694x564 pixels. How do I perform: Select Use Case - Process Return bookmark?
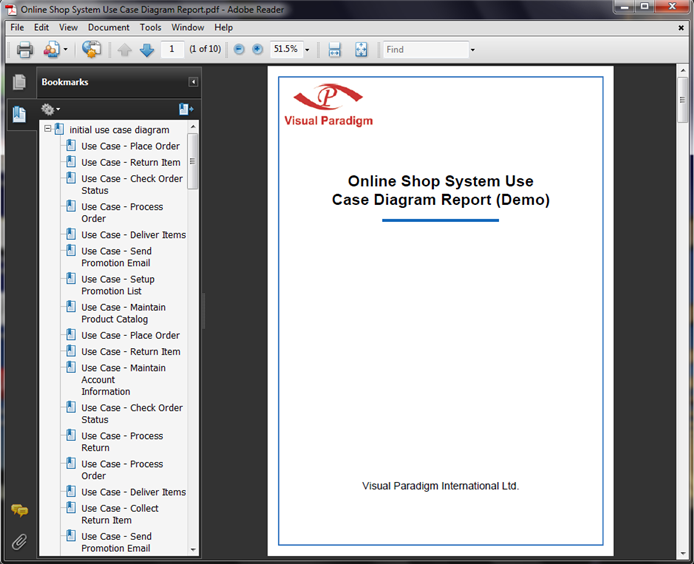(x=122, y=441)
